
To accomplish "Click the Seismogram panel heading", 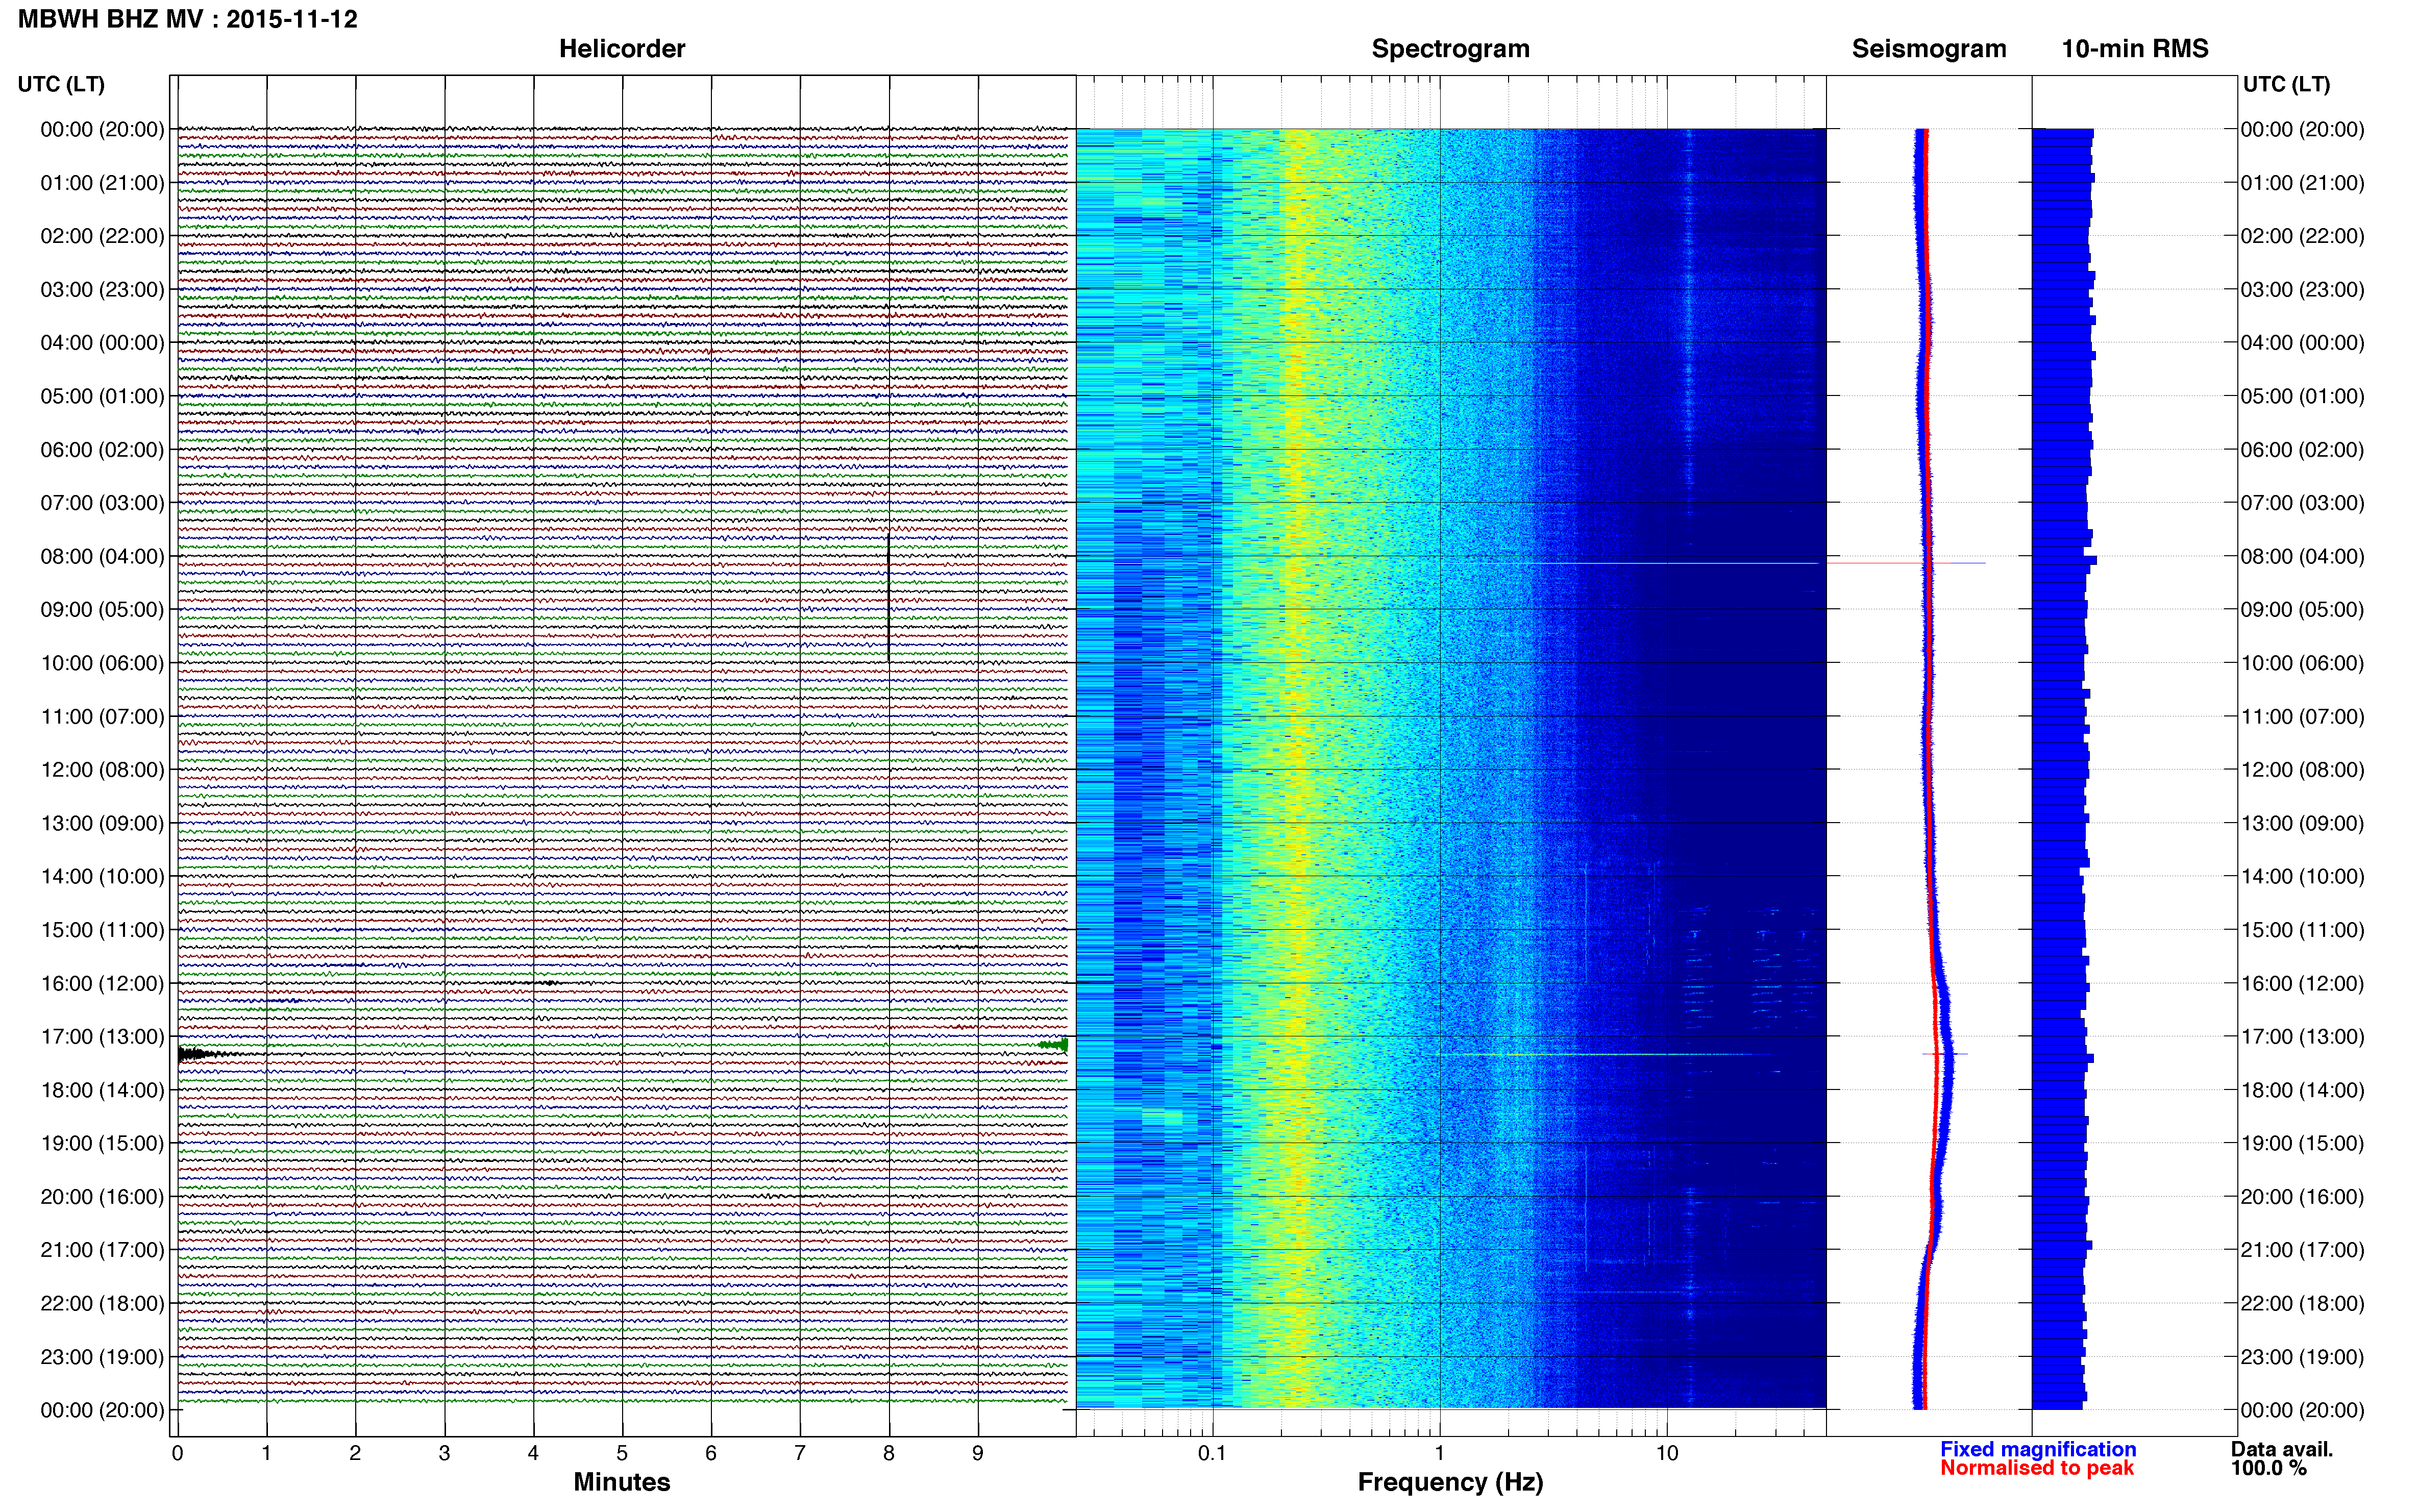I will [1929, 49].
